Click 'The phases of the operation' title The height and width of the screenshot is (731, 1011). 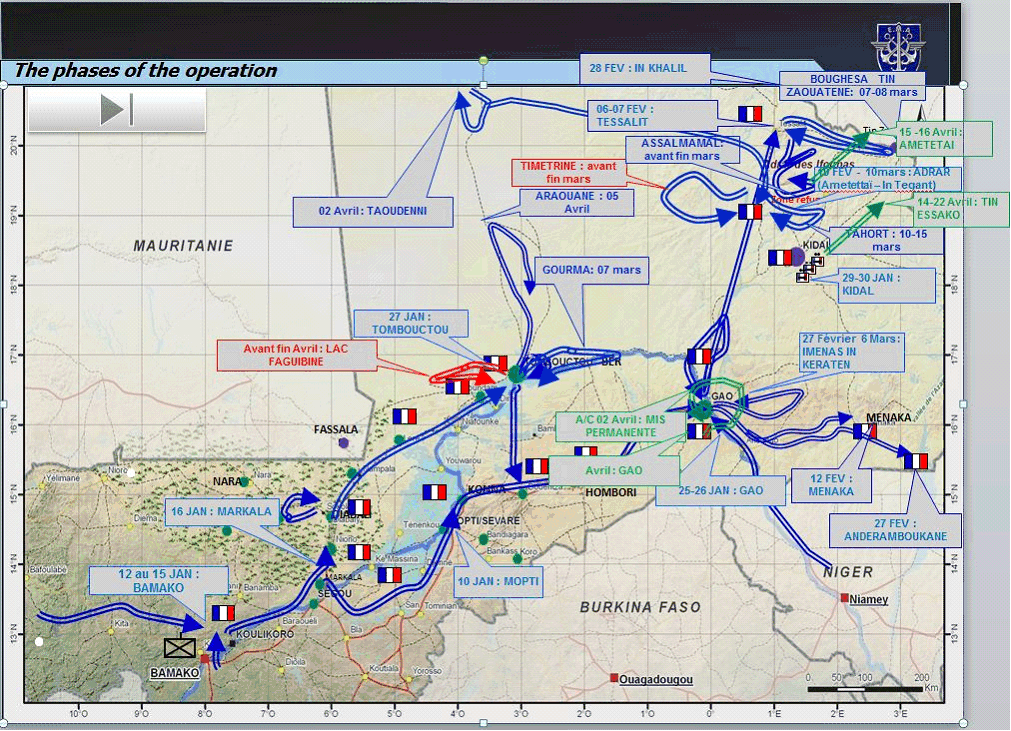[x=146, y=71]
